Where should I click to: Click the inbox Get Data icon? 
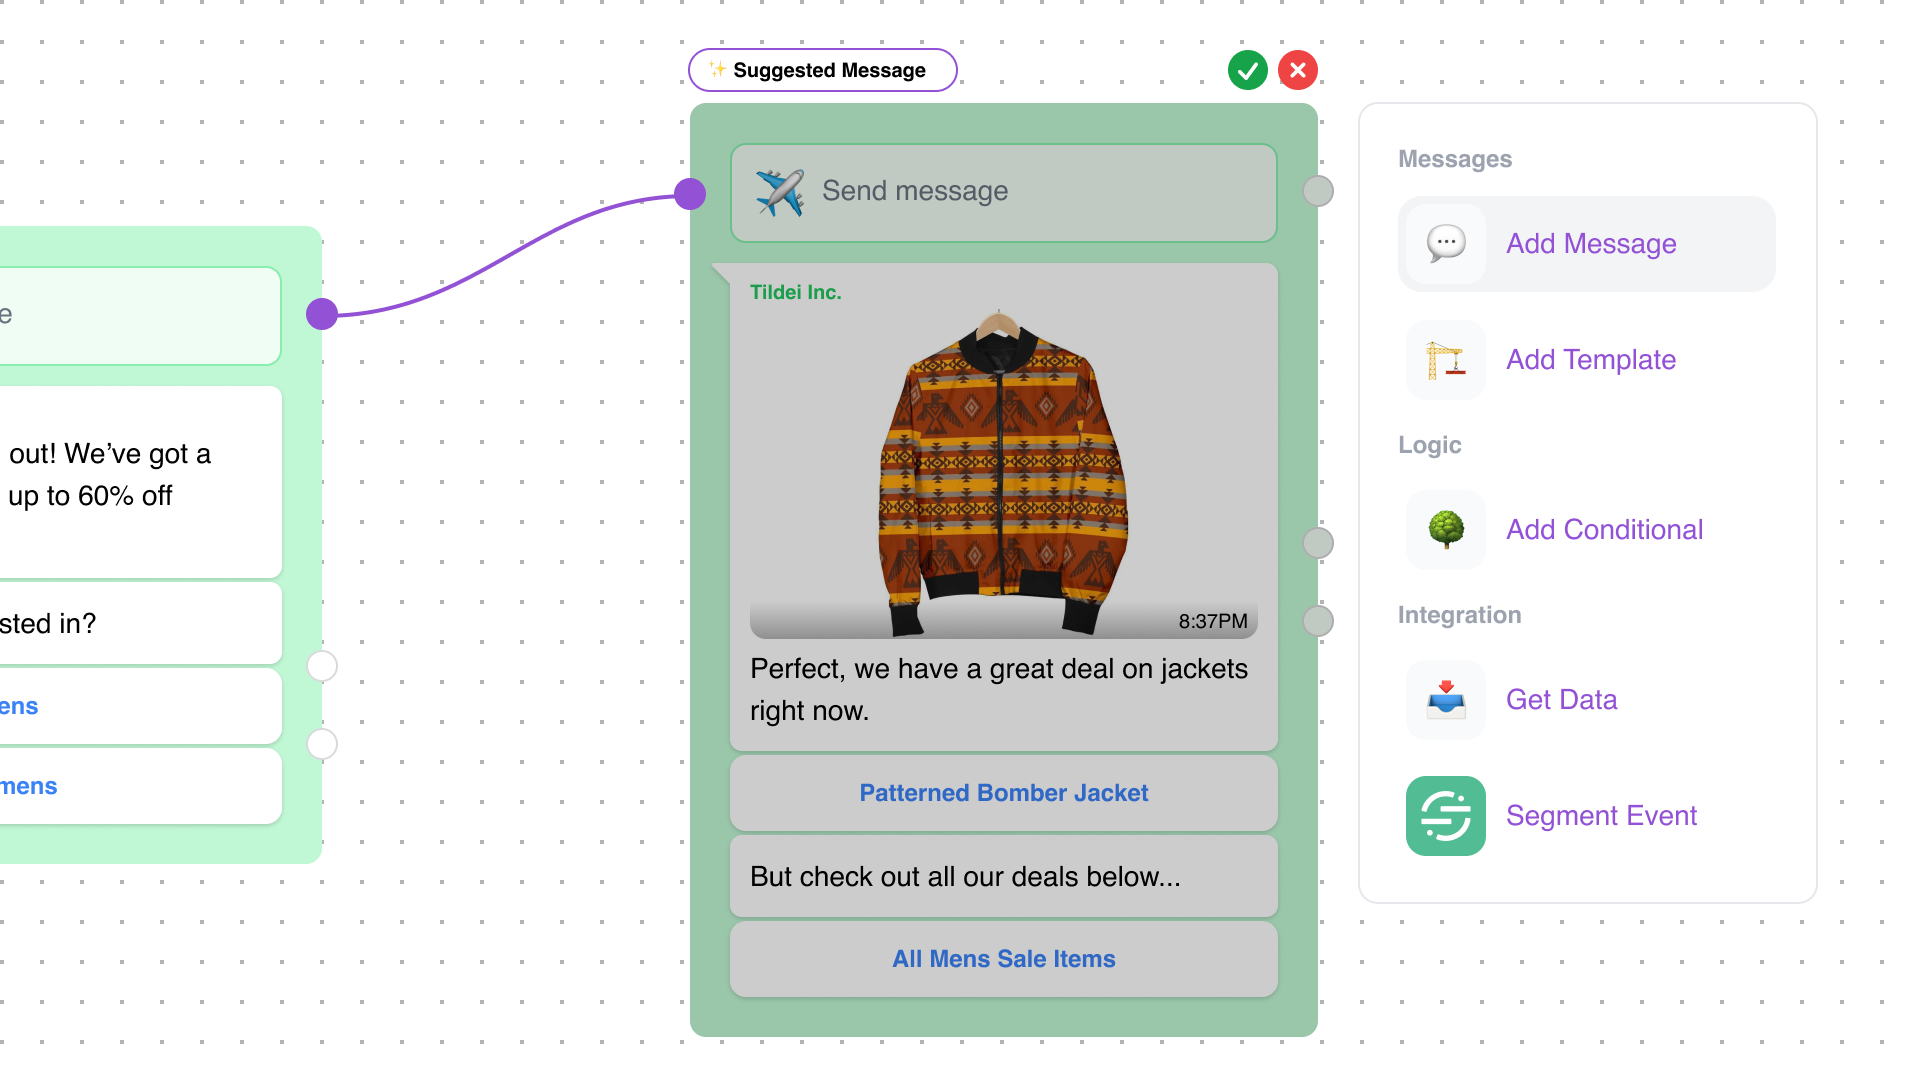click(x=1445, y=700)
